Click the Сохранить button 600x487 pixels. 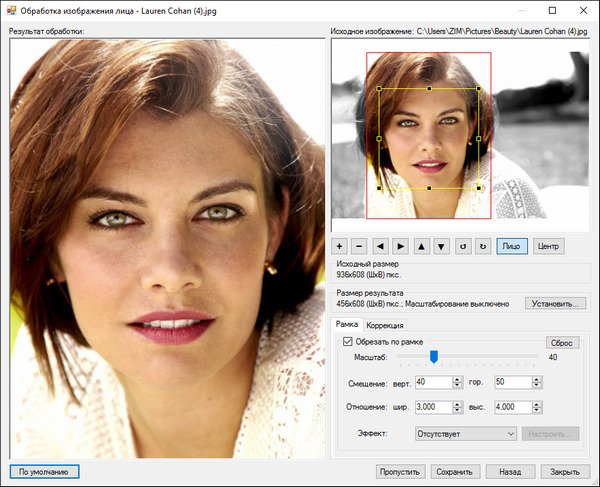point(455,472)
